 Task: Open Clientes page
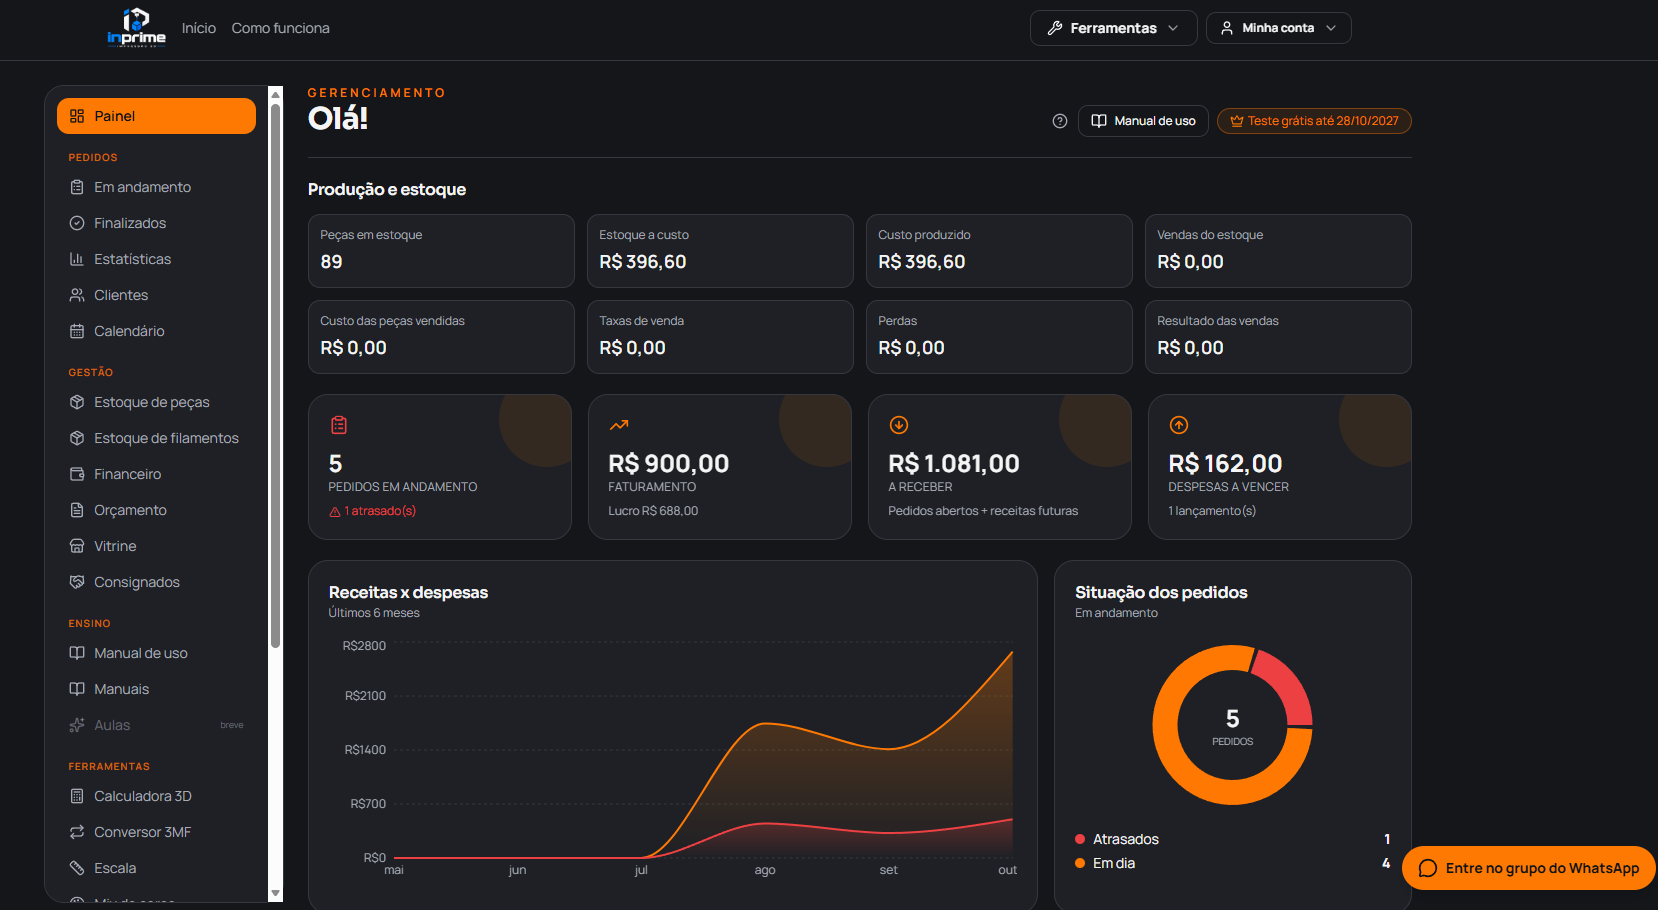(x=156, y=295)
